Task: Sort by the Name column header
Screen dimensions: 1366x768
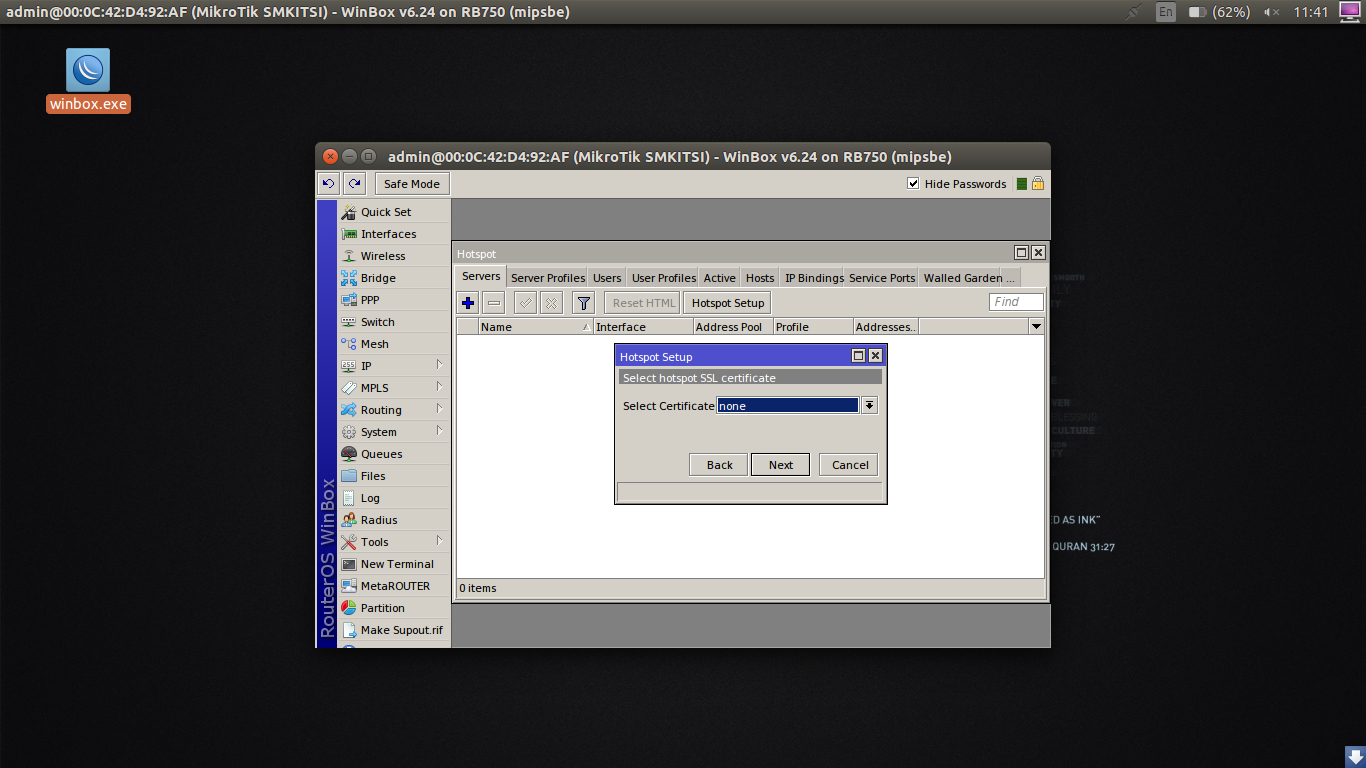Action: point(536,327)
